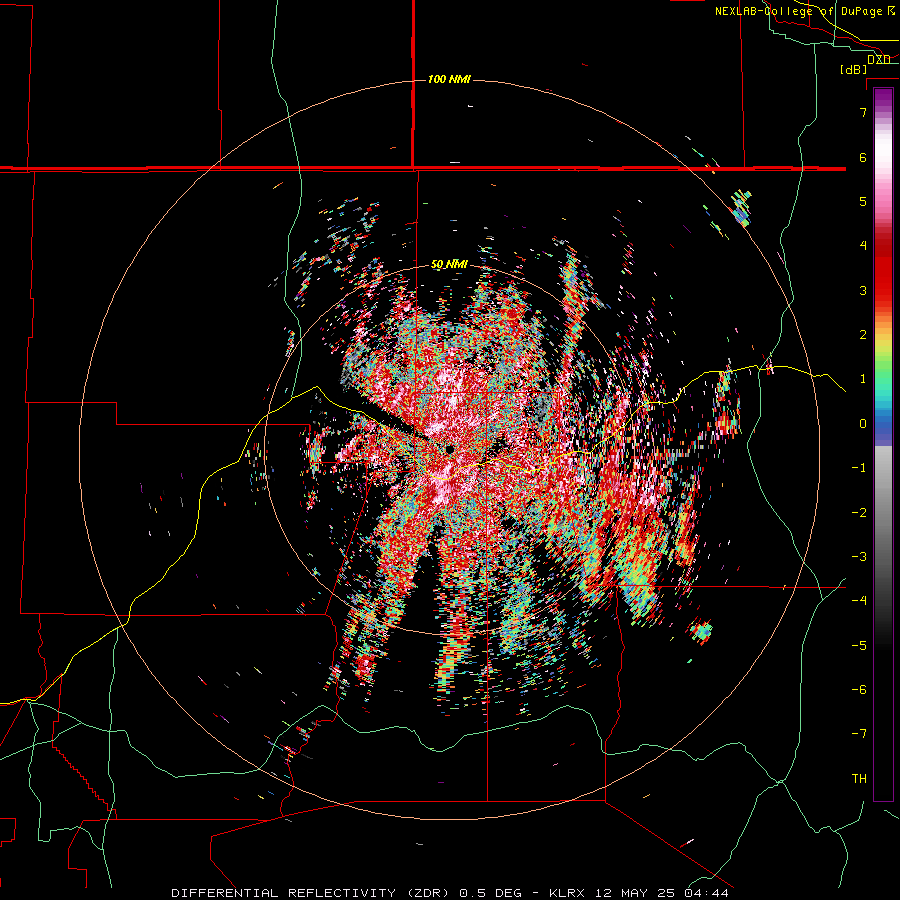Click the '-4' value on the dB scale

pyautogui.click(x=859, y=601)
